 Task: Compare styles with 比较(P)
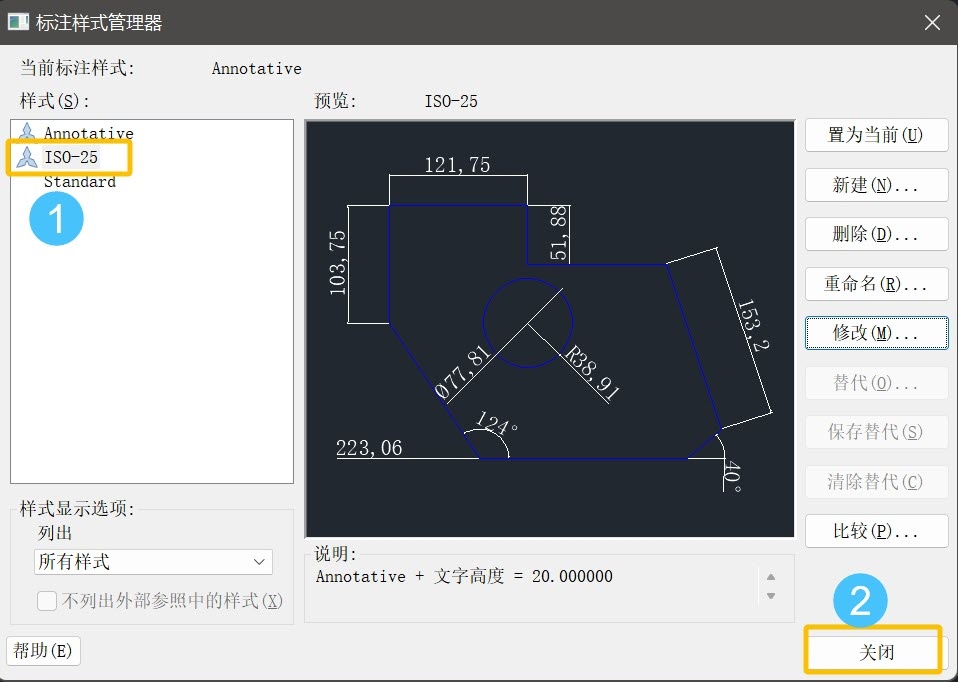coord(876,531)
